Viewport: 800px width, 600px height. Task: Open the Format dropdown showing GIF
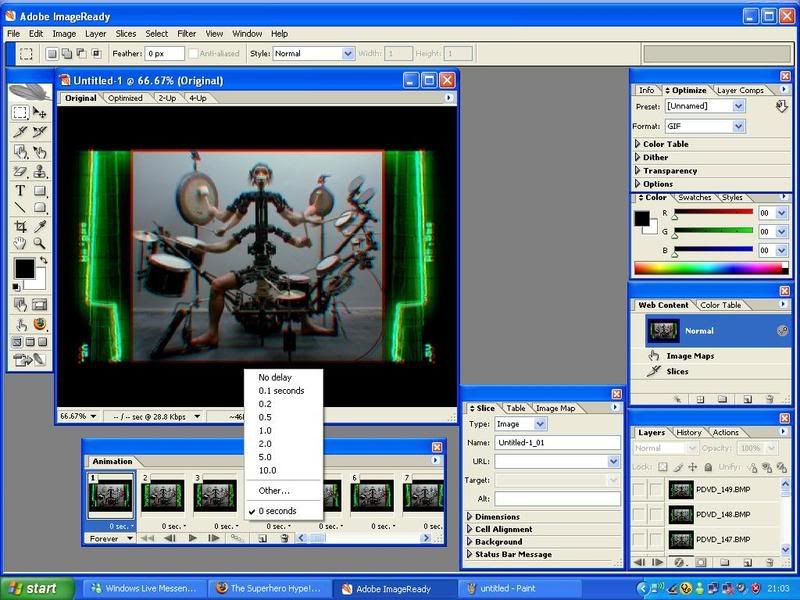pos(738,126)
